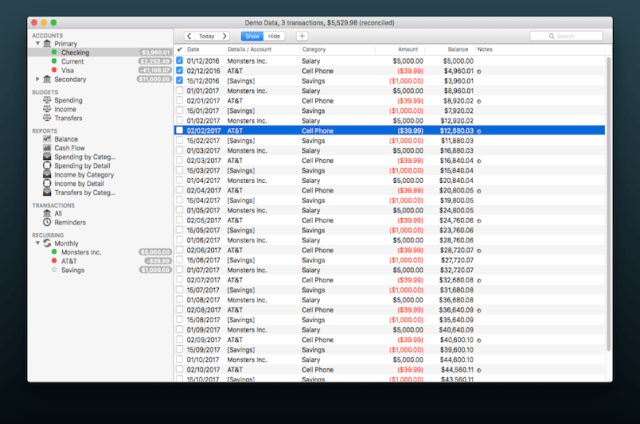Click the red dot beside AT&T recurring
This screenshot has height=424, width=640.
pyautogui.click(x=54, y=261)
